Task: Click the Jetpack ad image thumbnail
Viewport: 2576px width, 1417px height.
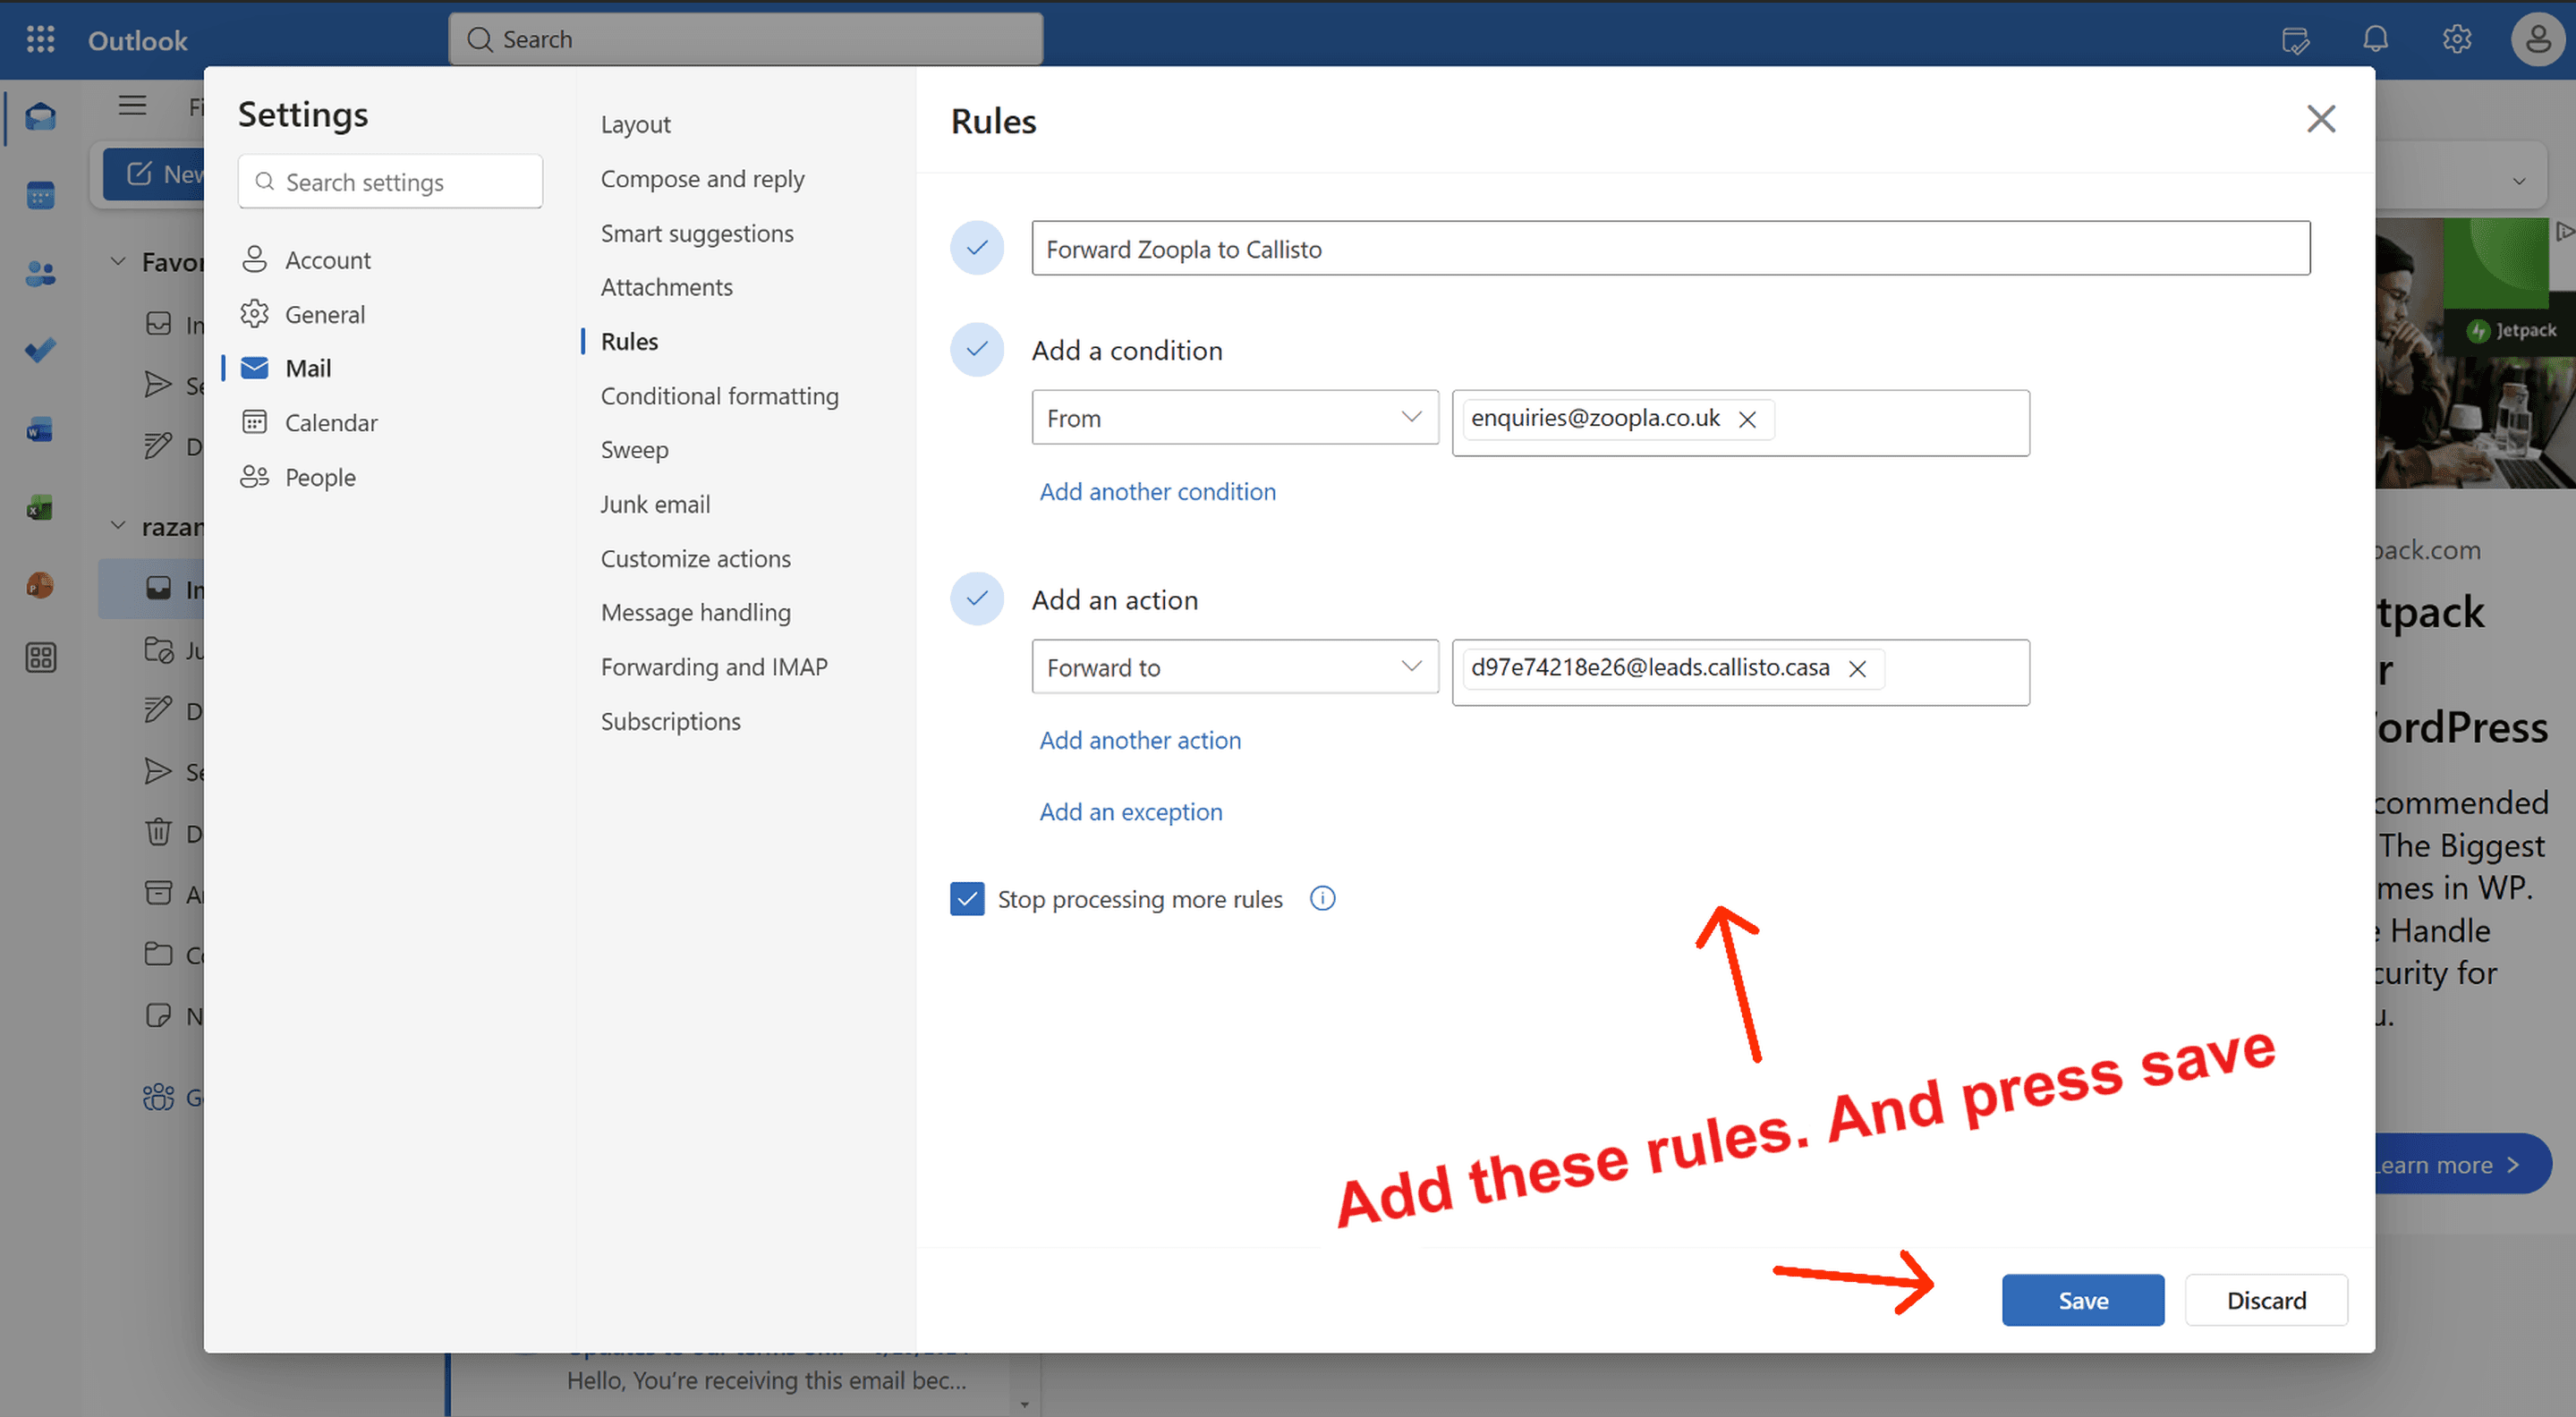Action: click(2474, 353)
